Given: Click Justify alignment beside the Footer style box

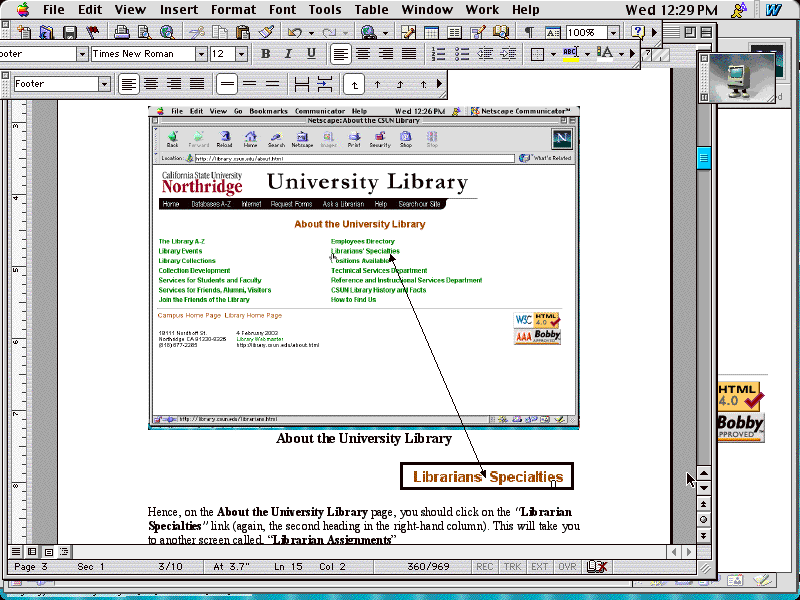Looking at the screenshot, I should pyautogui.click(x=197, y=84).
